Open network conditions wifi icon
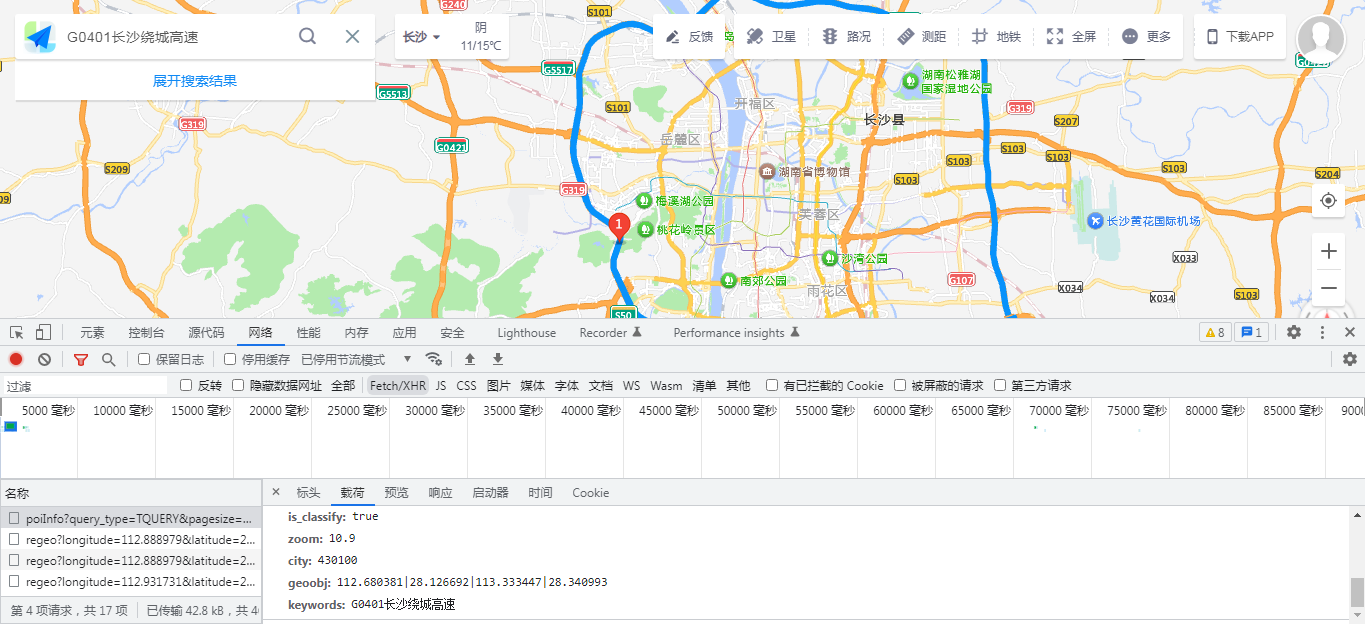This screenshot has width=1365, height=624. 433,359
